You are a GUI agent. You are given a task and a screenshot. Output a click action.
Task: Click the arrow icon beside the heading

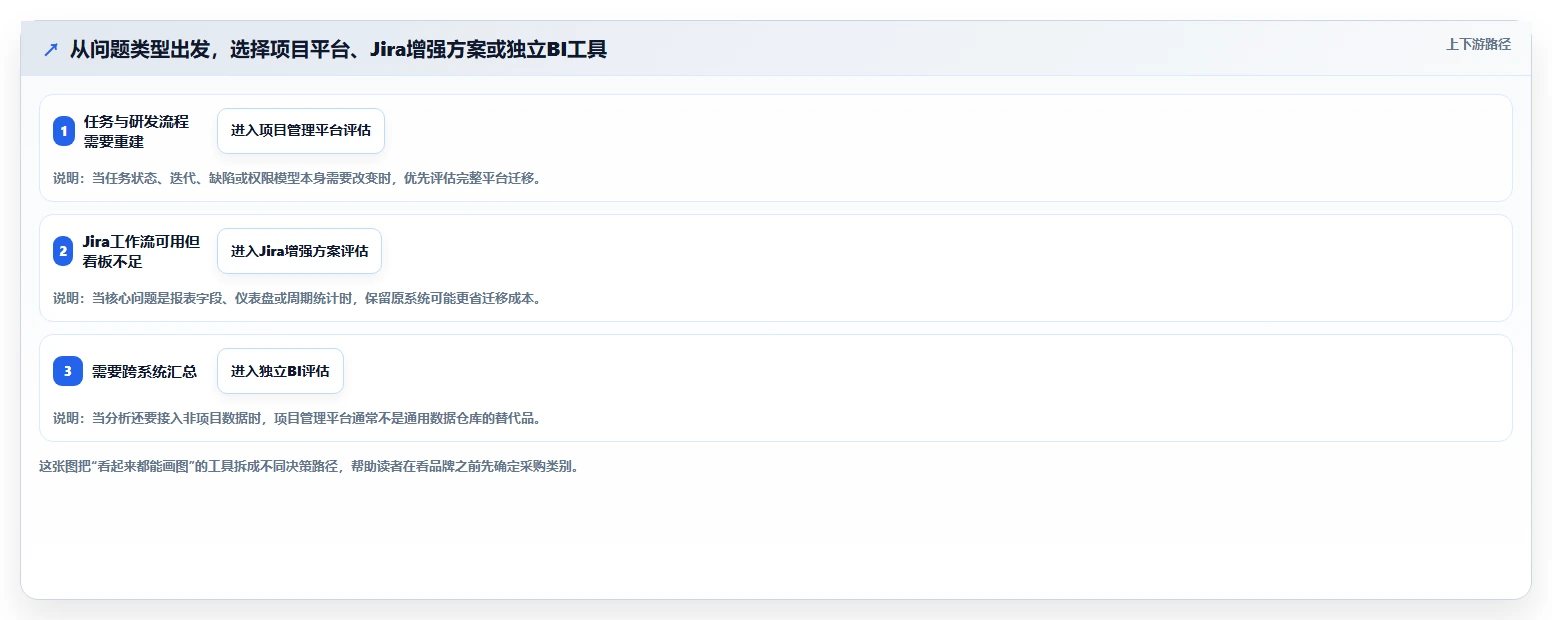pos(51,49)
